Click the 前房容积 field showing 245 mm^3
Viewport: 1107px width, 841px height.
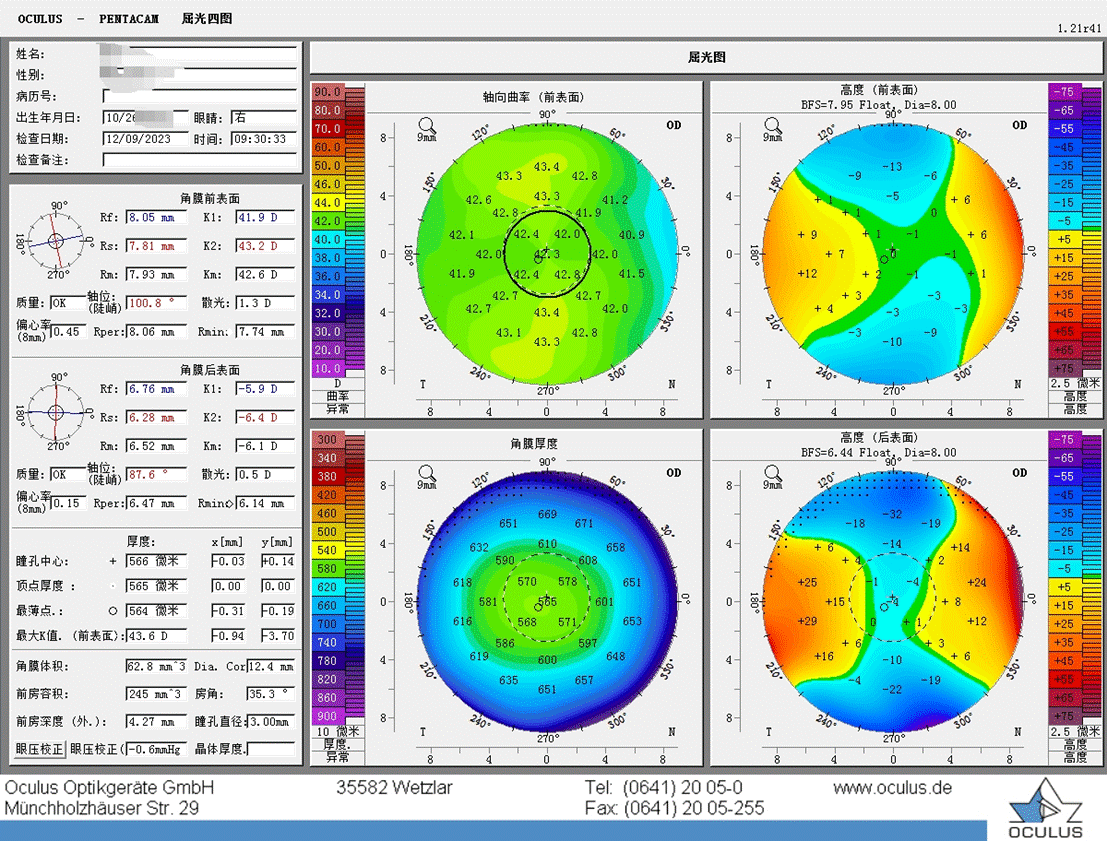pyautogui.click(x=157, y=694)
